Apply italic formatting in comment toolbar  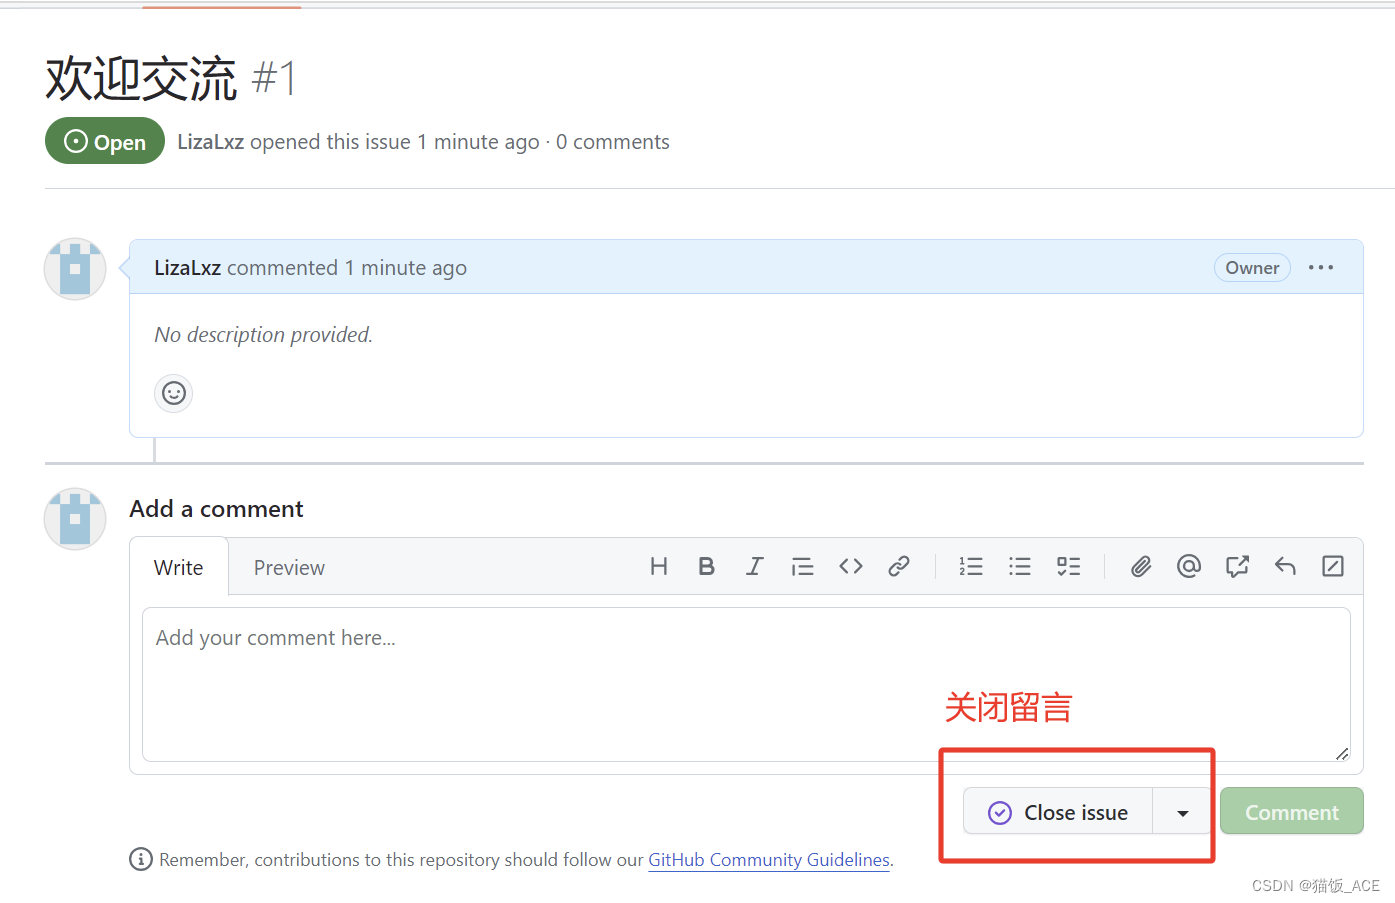click(754, 567)
